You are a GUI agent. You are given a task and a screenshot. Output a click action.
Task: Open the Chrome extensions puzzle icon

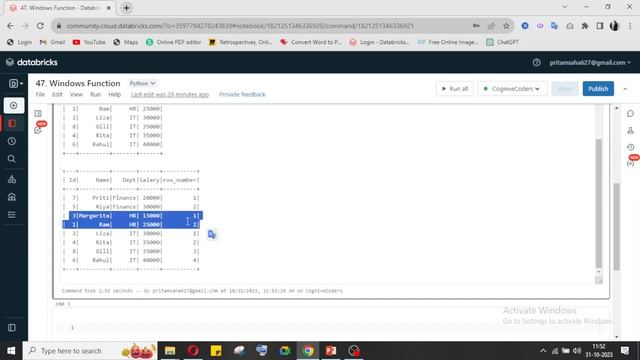(x=584, y=26)
